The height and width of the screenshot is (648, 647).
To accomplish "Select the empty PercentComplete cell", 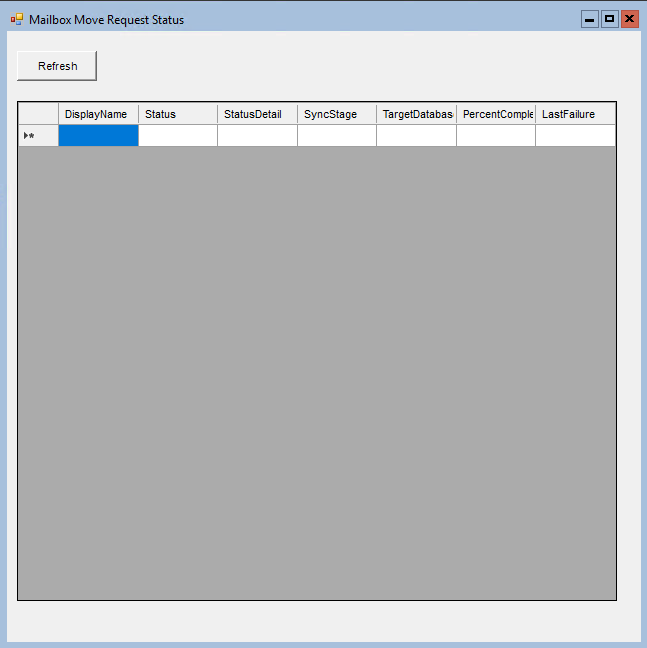I will (496, 136).
